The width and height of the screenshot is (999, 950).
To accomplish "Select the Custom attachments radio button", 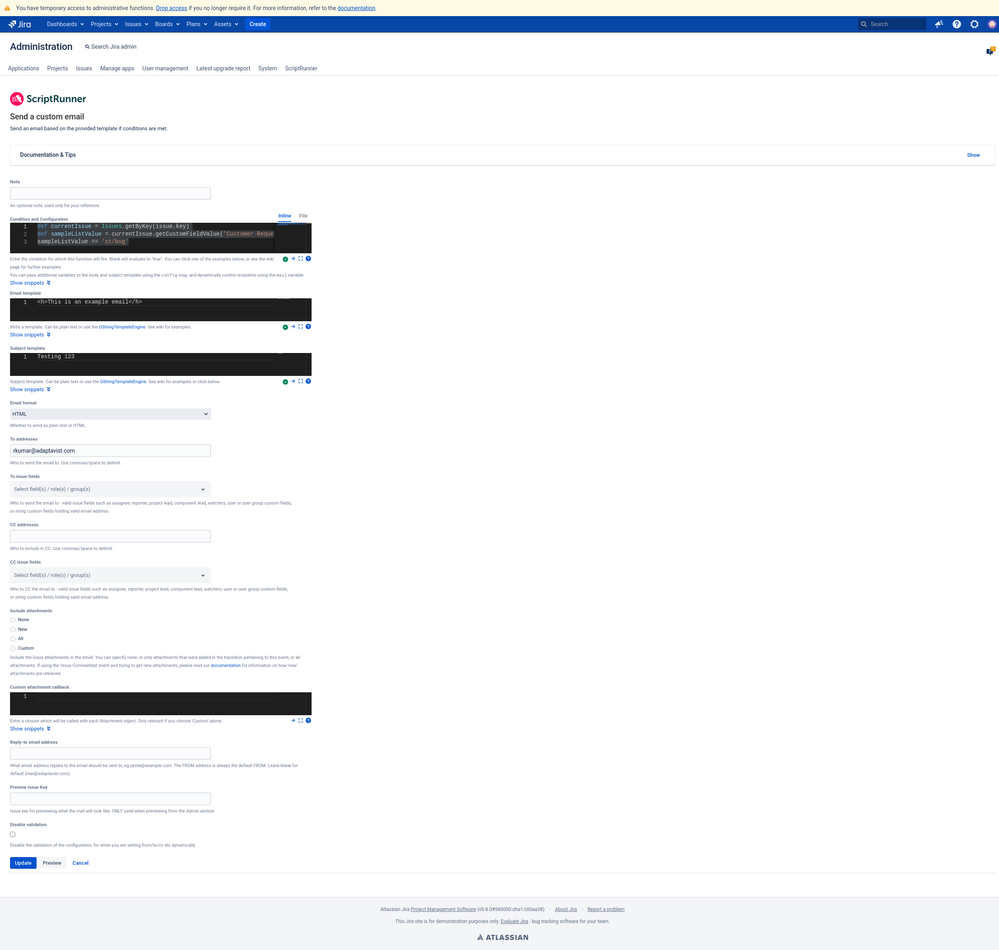I will (x=13, y=647).
